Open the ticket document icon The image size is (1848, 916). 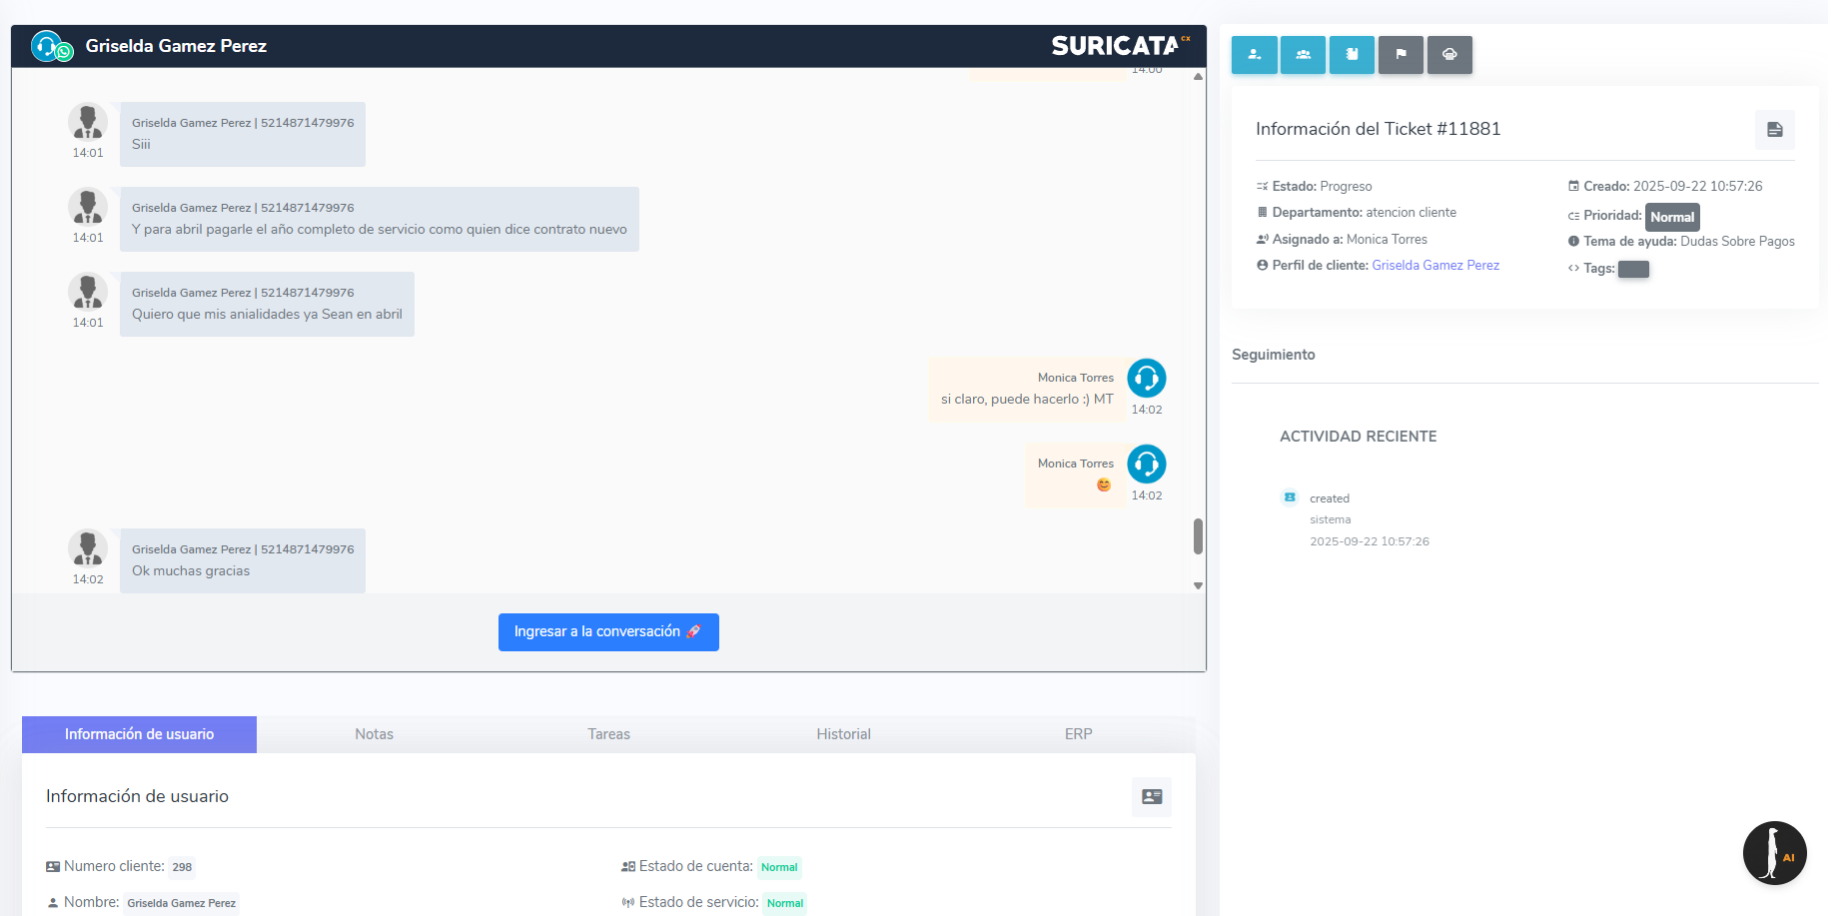coord(1774,130)
